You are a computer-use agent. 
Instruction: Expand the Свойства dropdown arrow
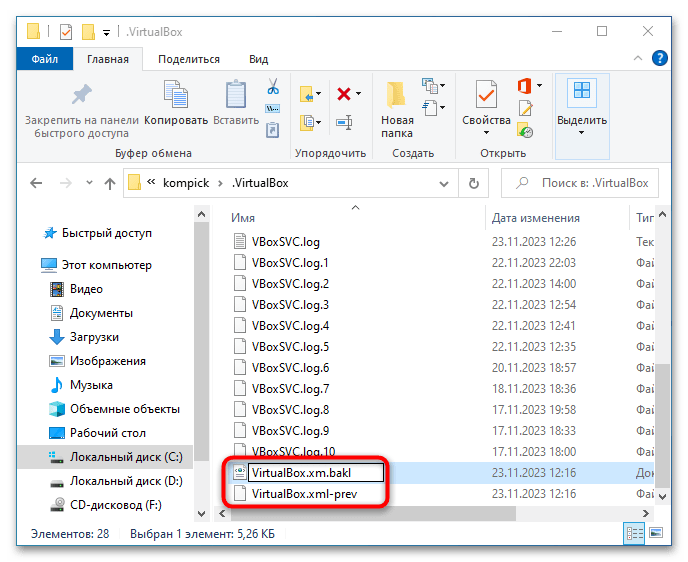[x=486, y=133]
